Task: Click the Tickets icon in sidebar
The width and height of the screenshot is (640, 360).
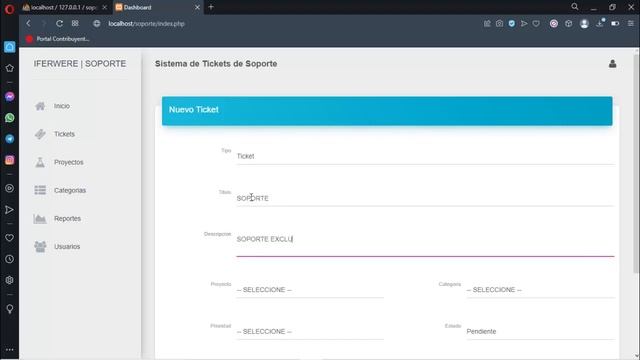Action: click(40, 134)
